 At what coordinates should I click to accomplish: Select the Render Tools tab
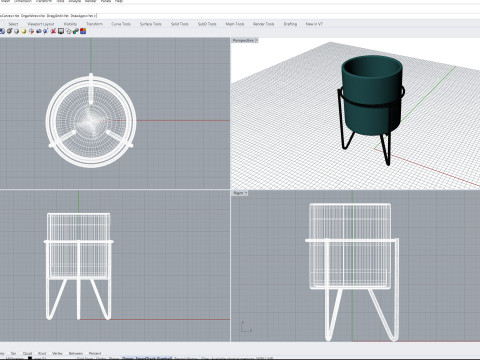[x=263, y=24]
